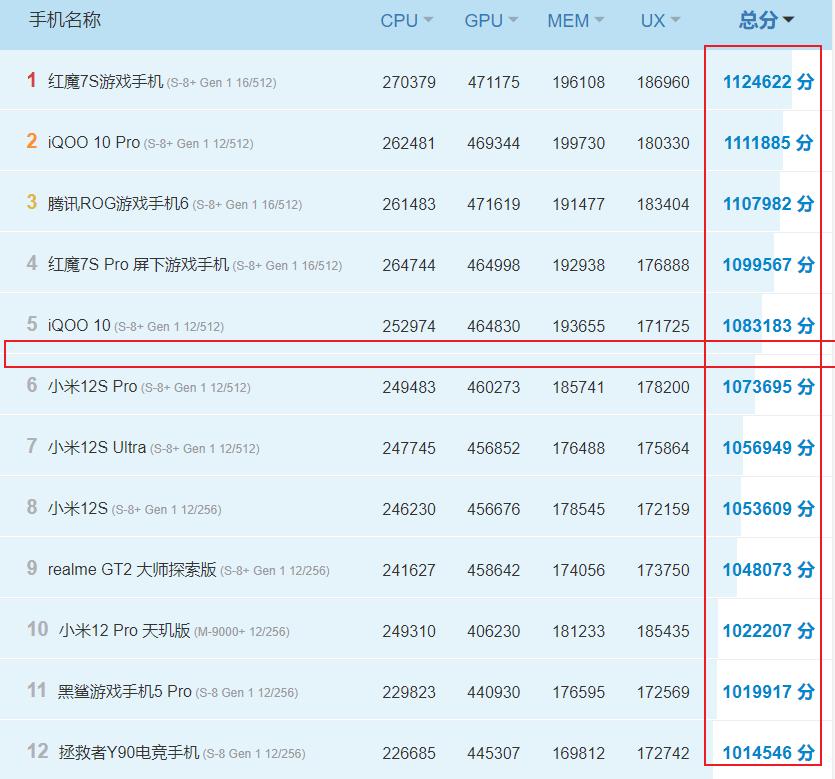The image size is (835, 779).
Task: Click MEM score 176595
Action: click(x=578, y=692)
